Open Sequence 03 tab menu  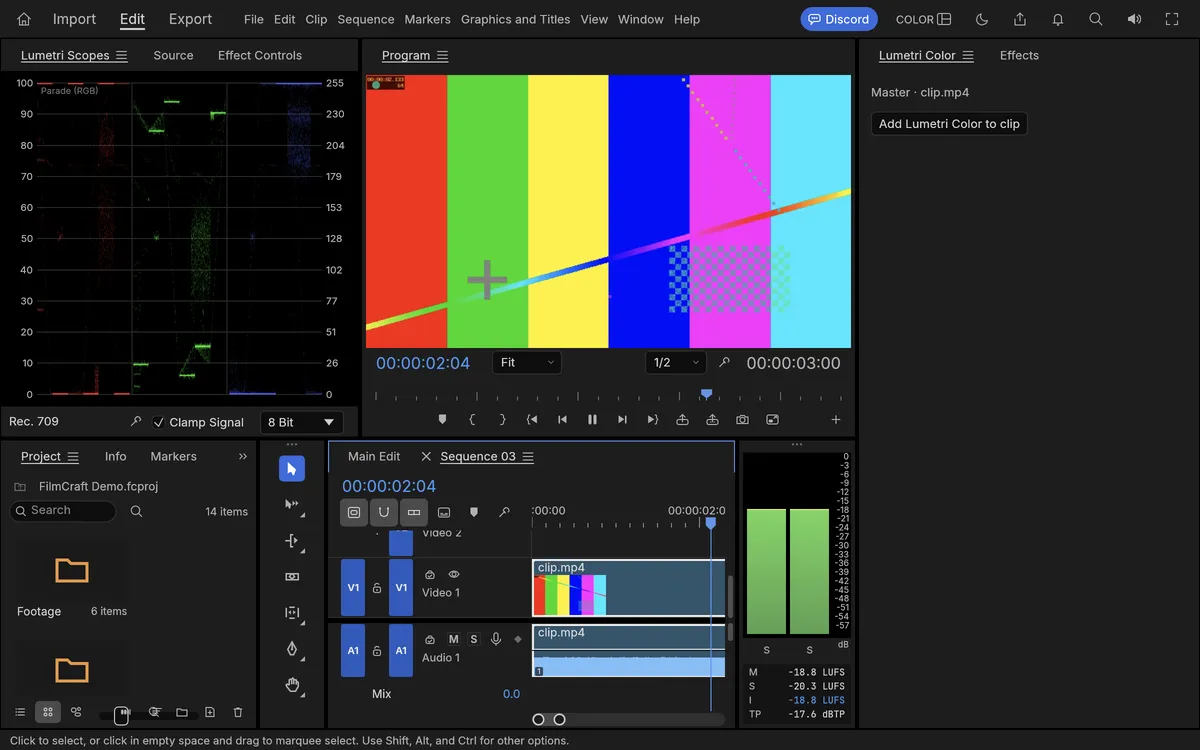528,456
